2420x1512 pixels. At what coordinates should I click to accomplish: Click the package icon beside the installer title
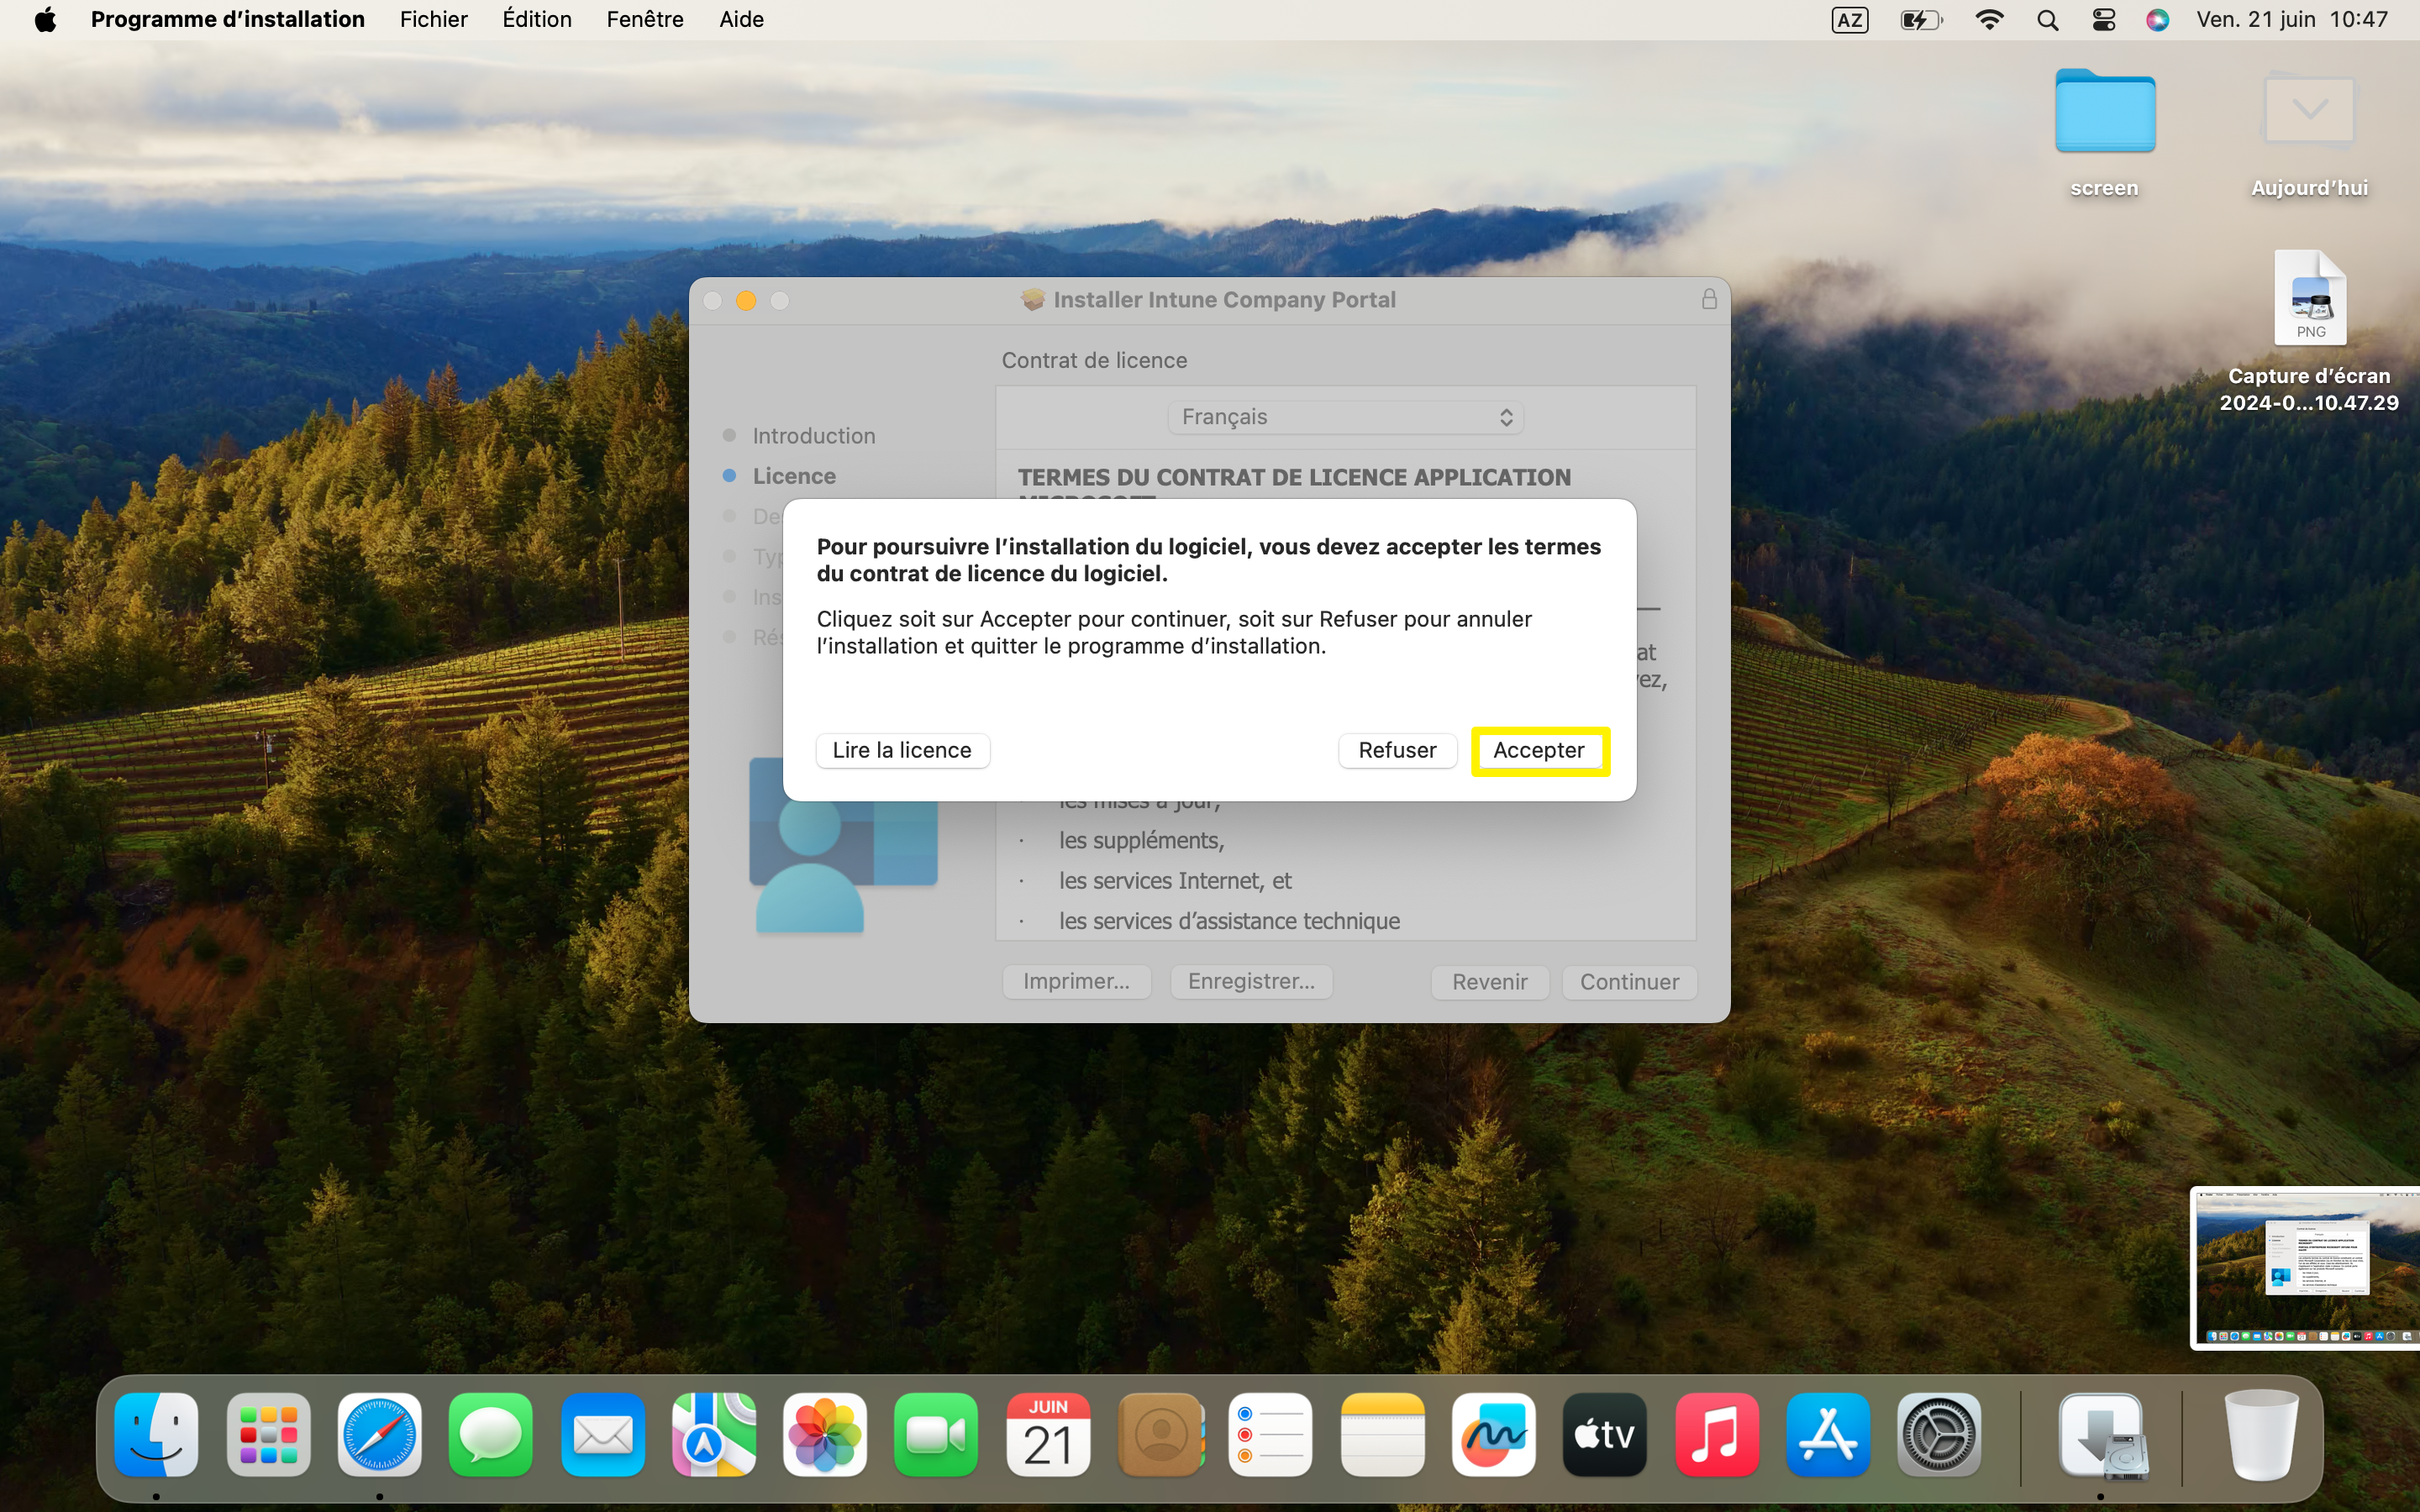1033,300
